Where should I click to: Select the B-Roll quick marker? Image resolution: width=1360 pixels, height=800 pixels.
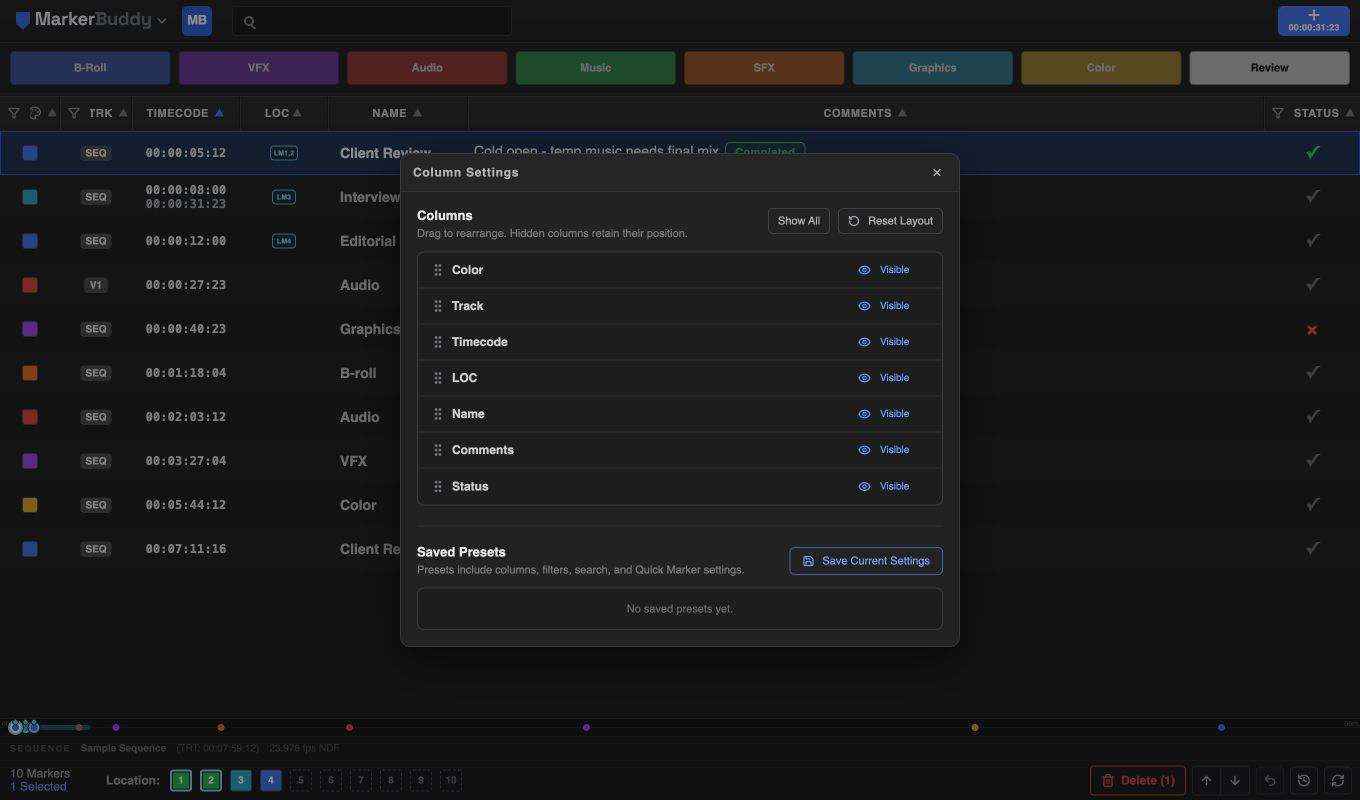pos(90,68)
